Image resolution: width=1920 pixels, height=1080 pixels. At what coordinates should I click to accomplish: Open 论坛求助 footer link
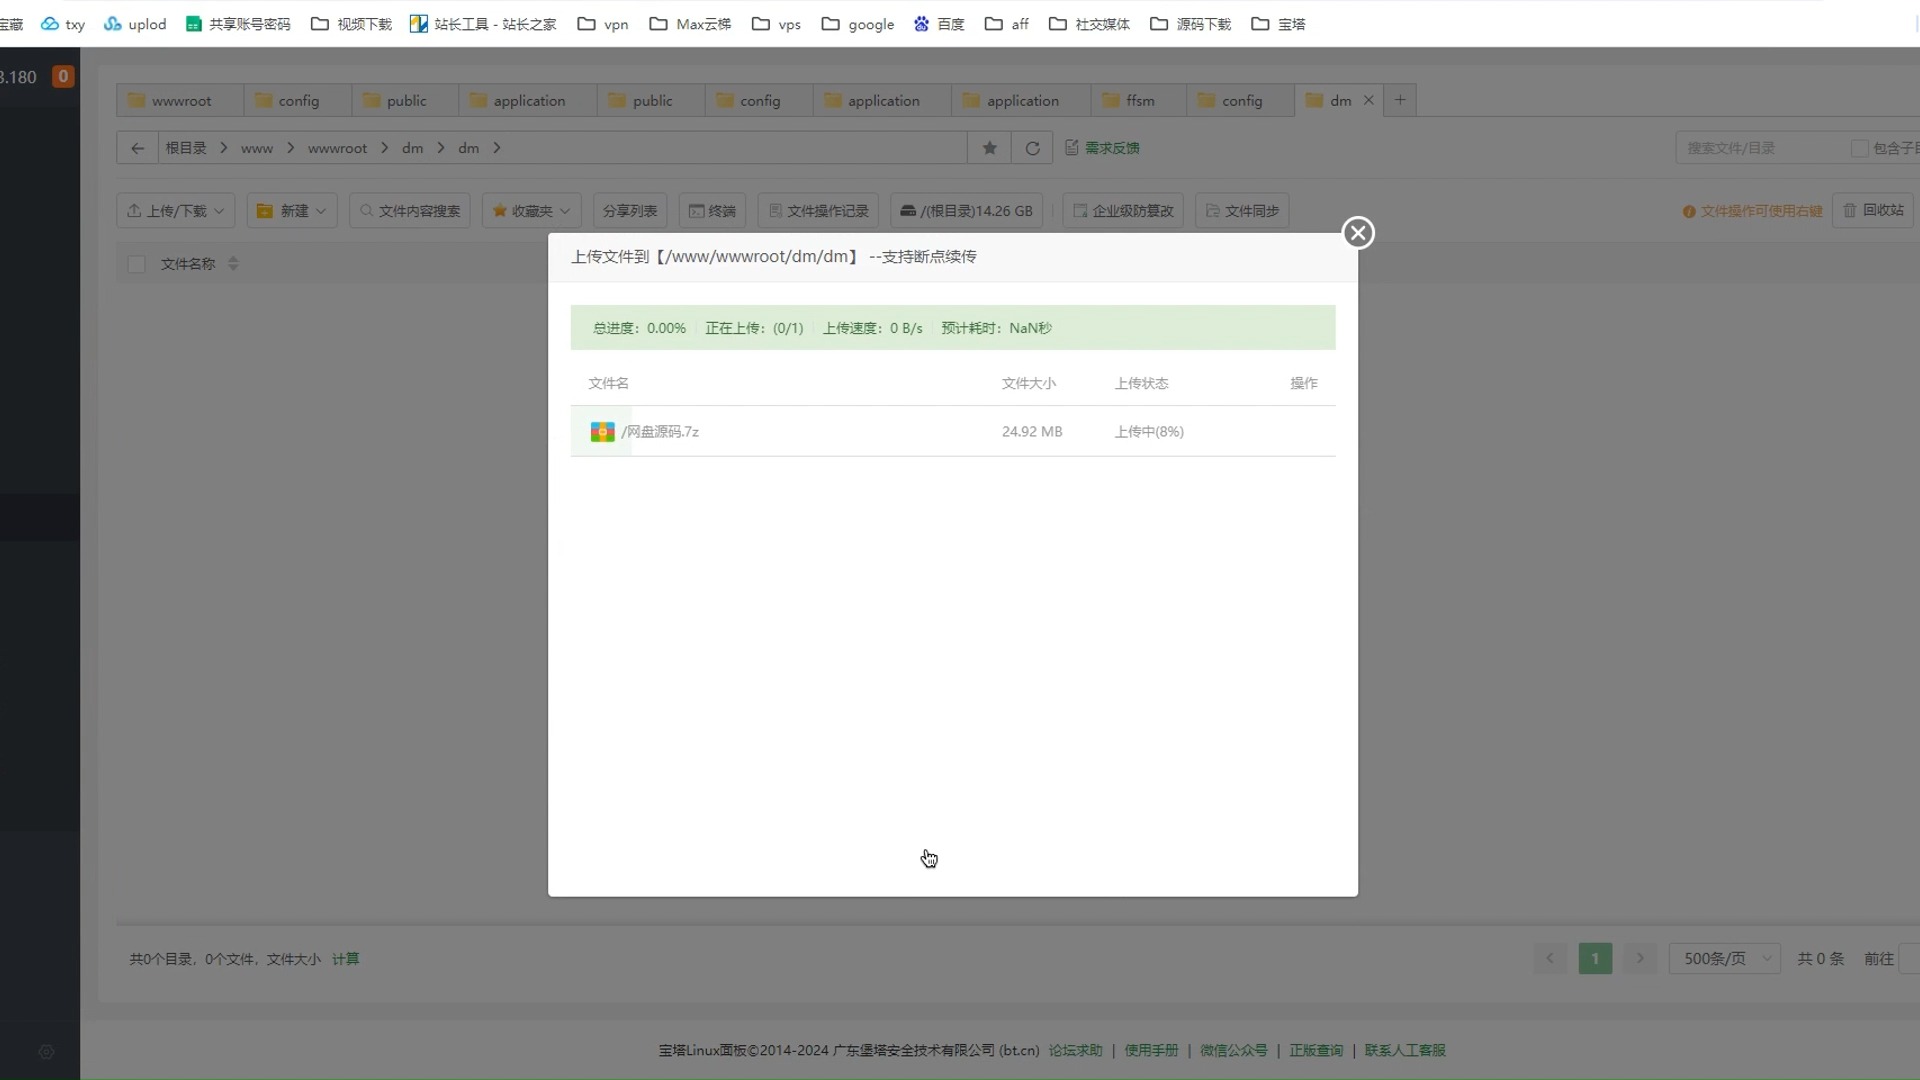(x=1075, y=1050)
